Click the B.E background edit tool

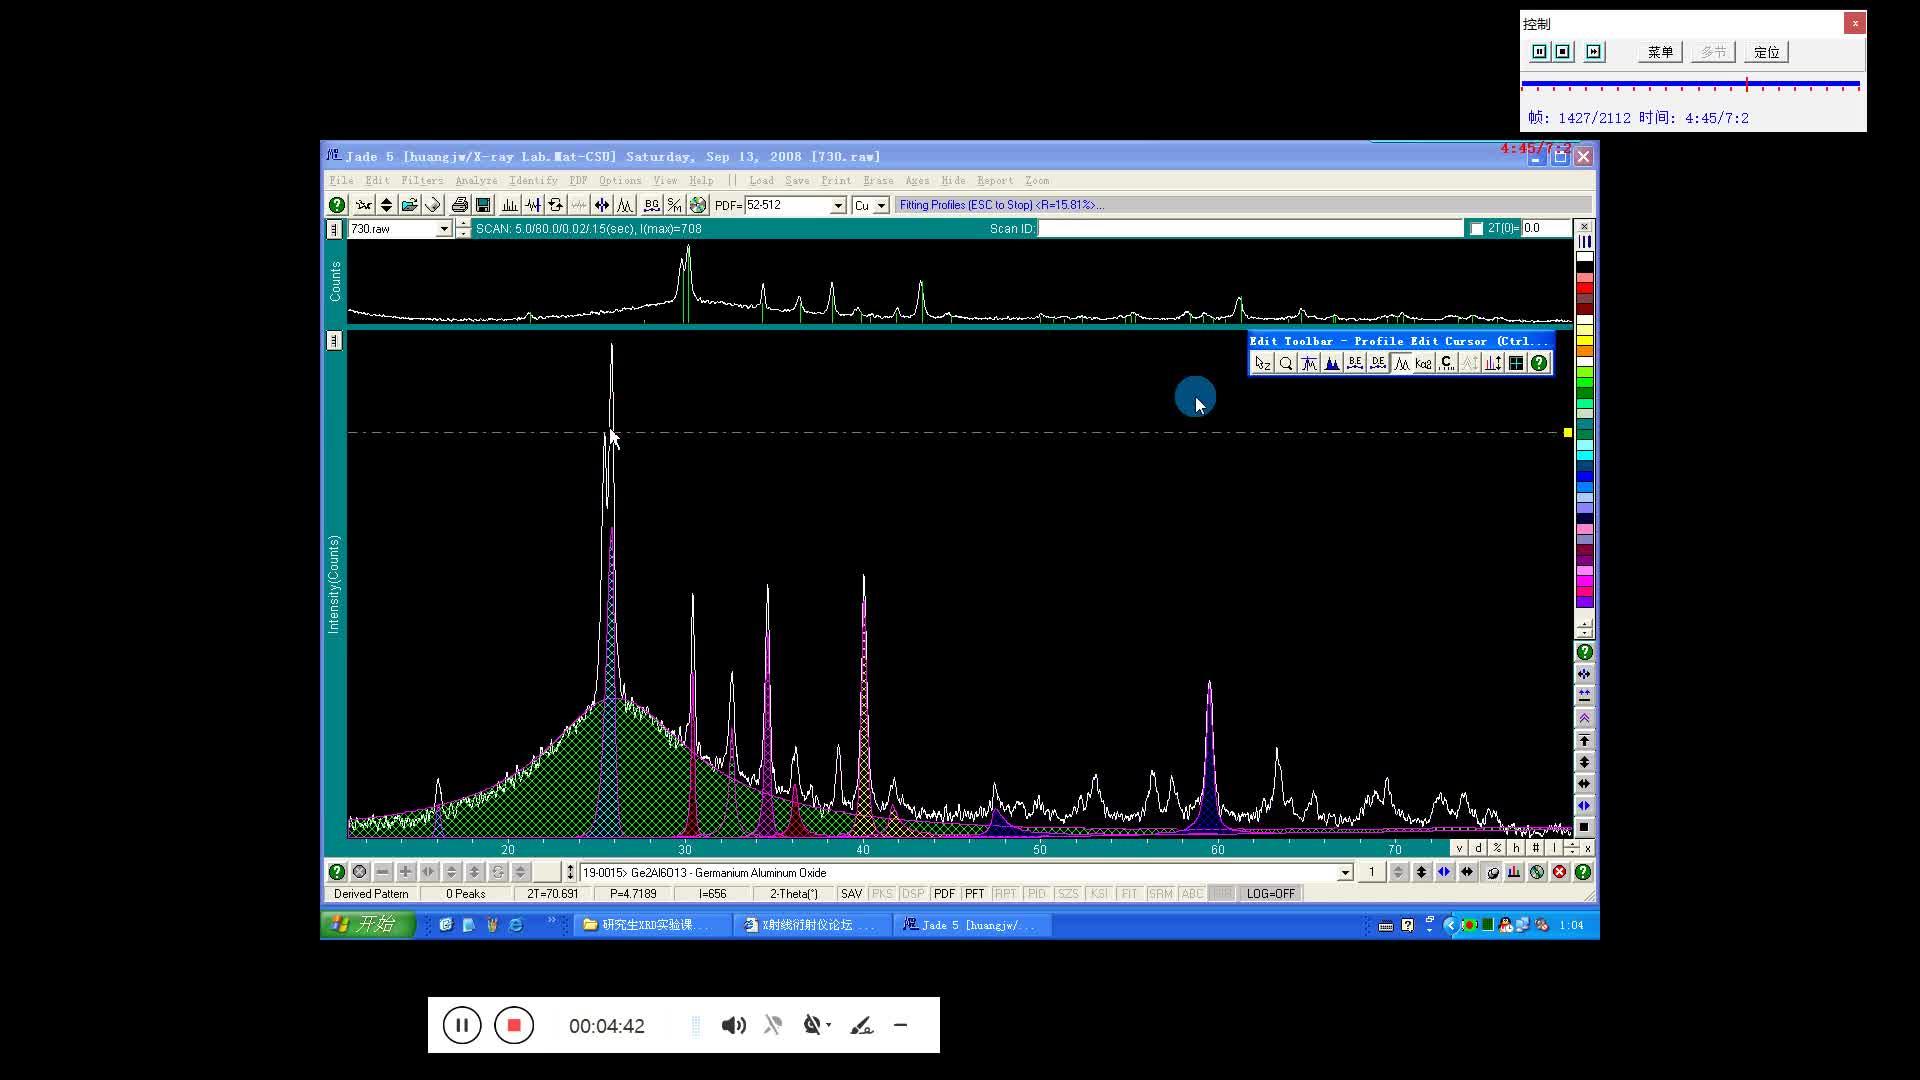click(x=1354, y=364)
